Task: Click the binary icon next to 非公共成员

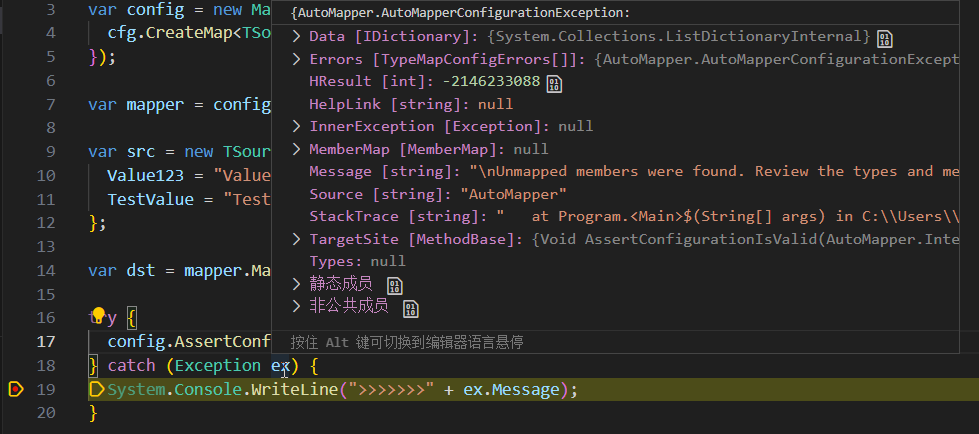Action: click(410, 308)
